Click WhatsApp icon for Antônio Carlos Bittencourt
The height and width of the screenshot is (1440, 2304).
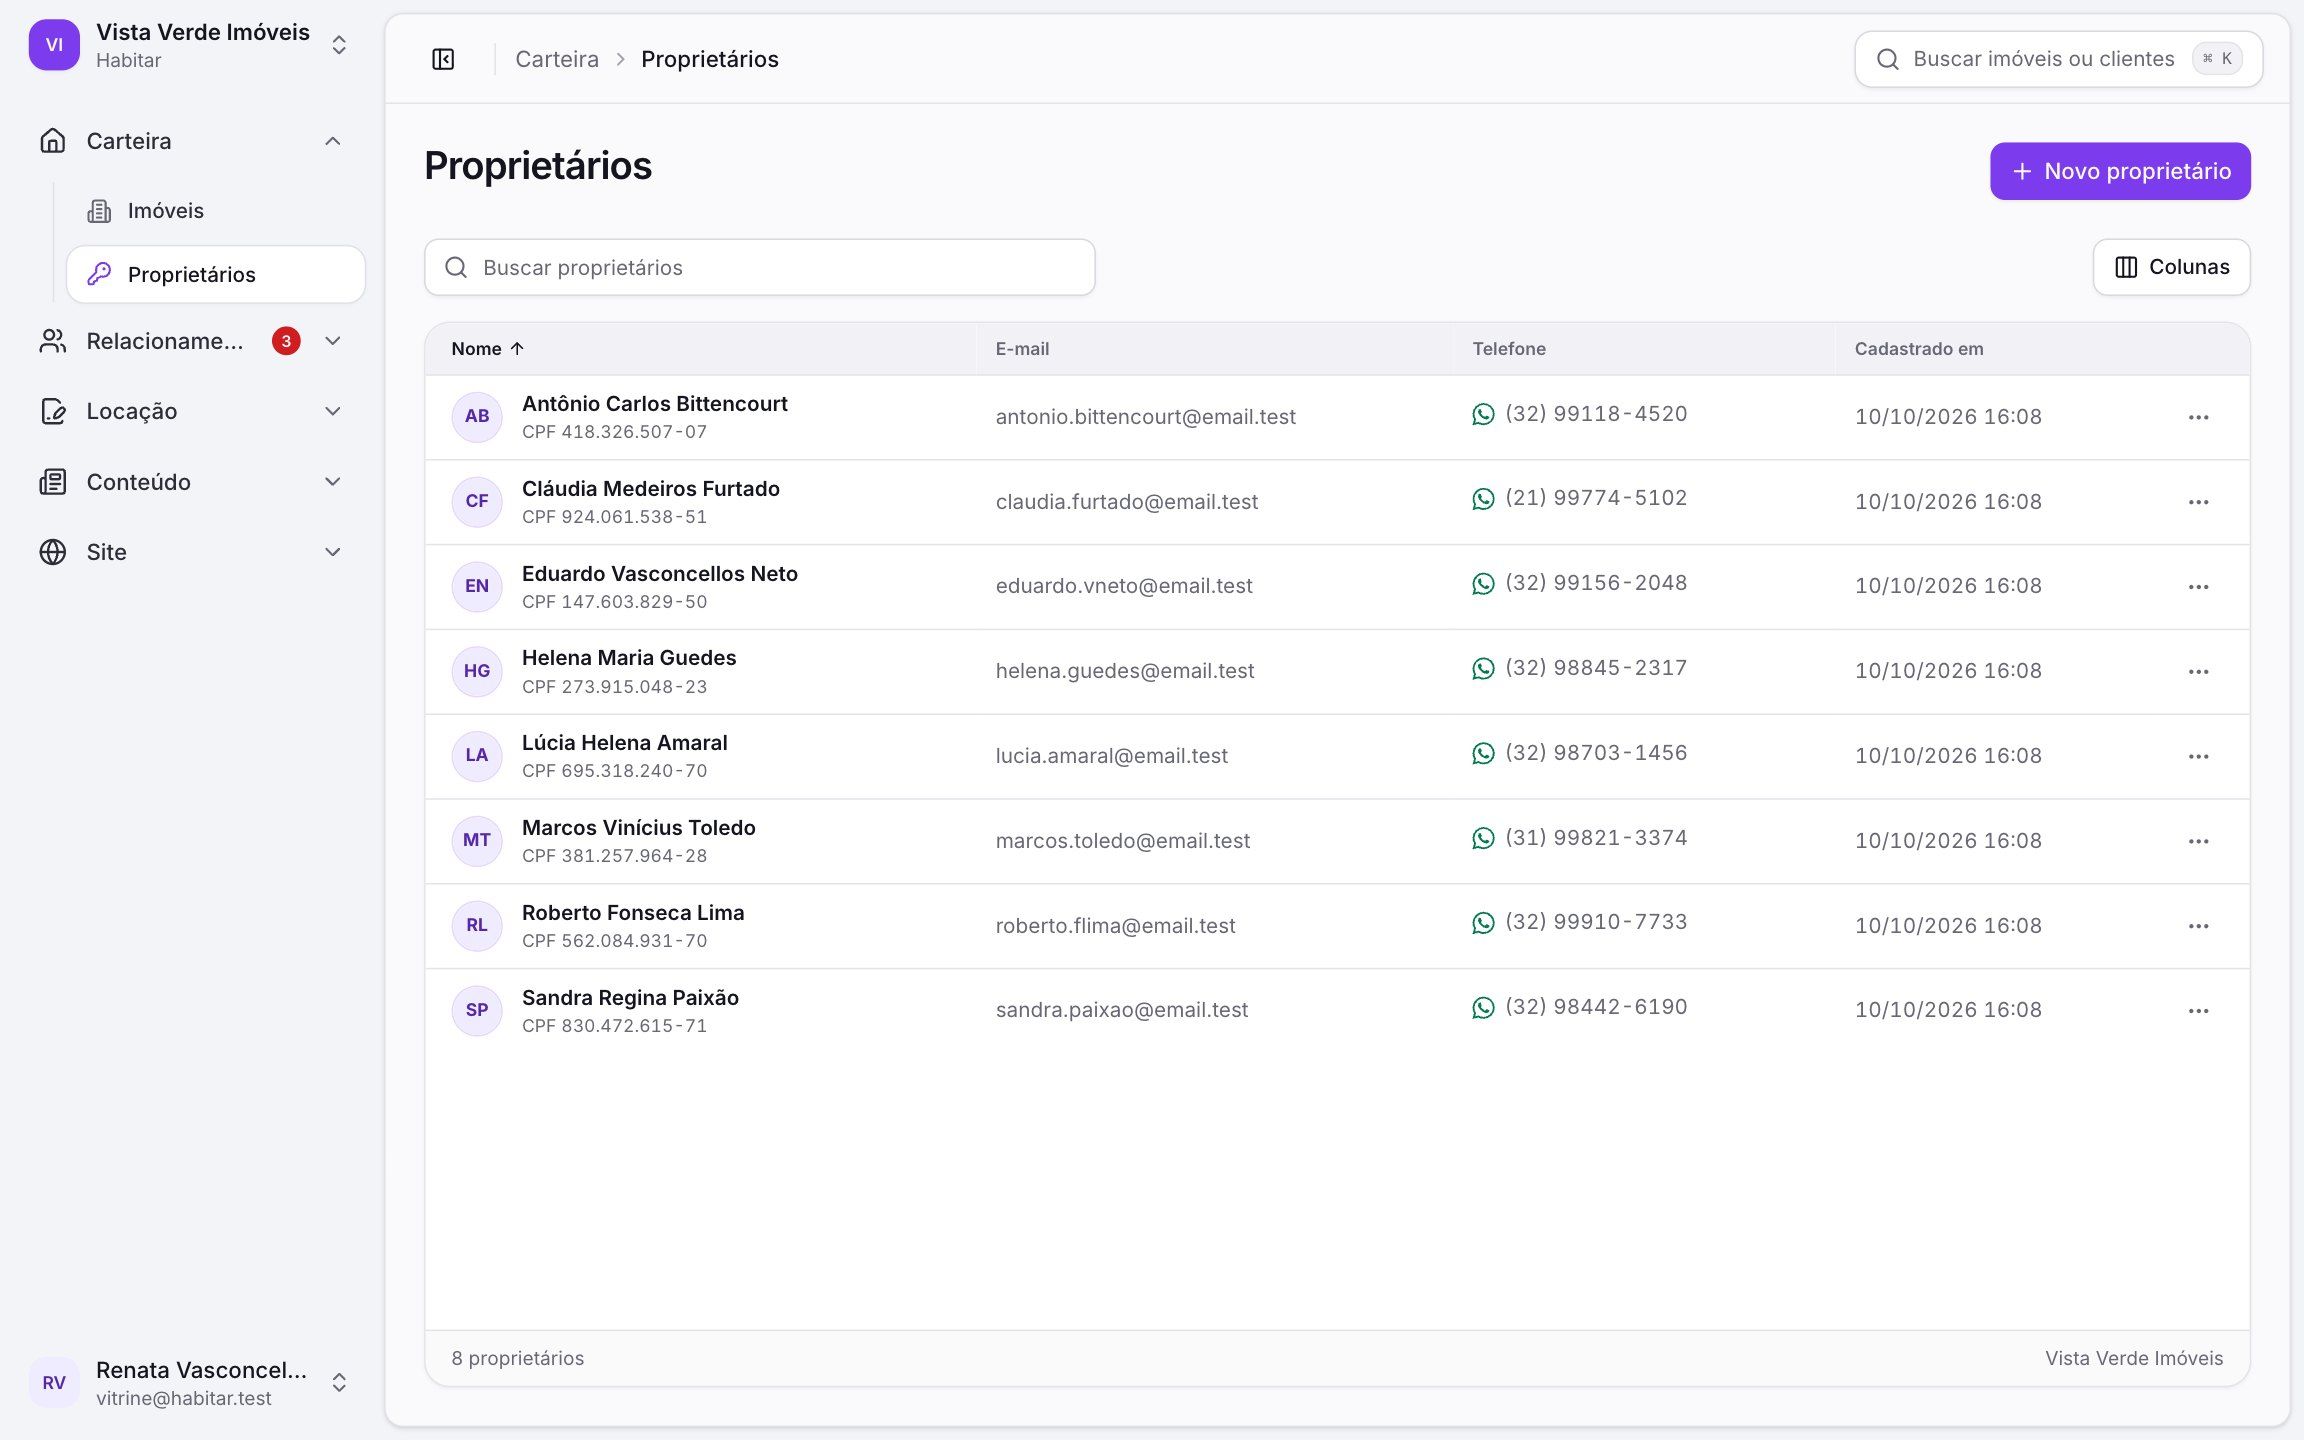pyautogui.click(x=1483, y=414)
